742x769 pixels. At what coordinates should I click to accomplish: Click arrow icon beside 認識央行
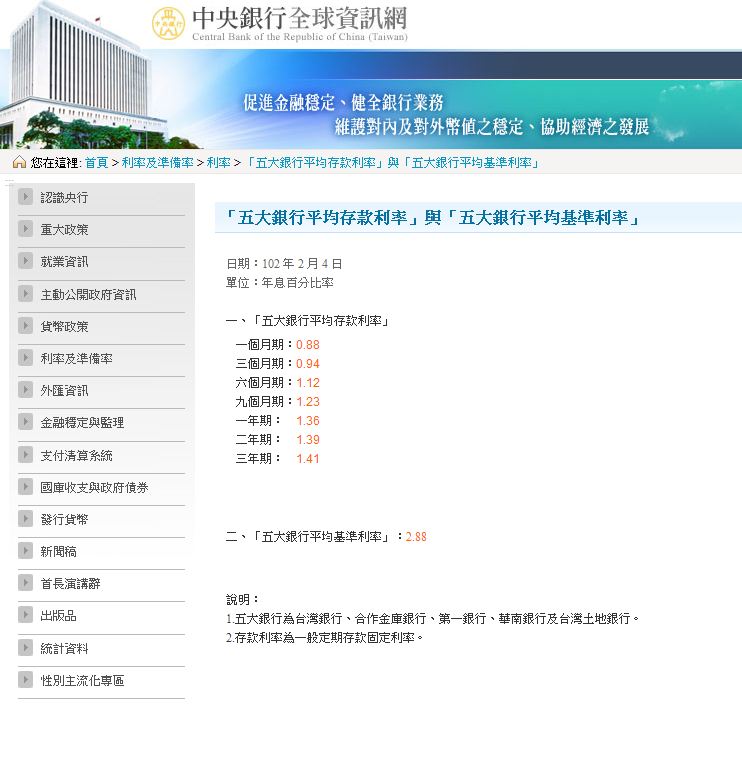tap(25, 197)
